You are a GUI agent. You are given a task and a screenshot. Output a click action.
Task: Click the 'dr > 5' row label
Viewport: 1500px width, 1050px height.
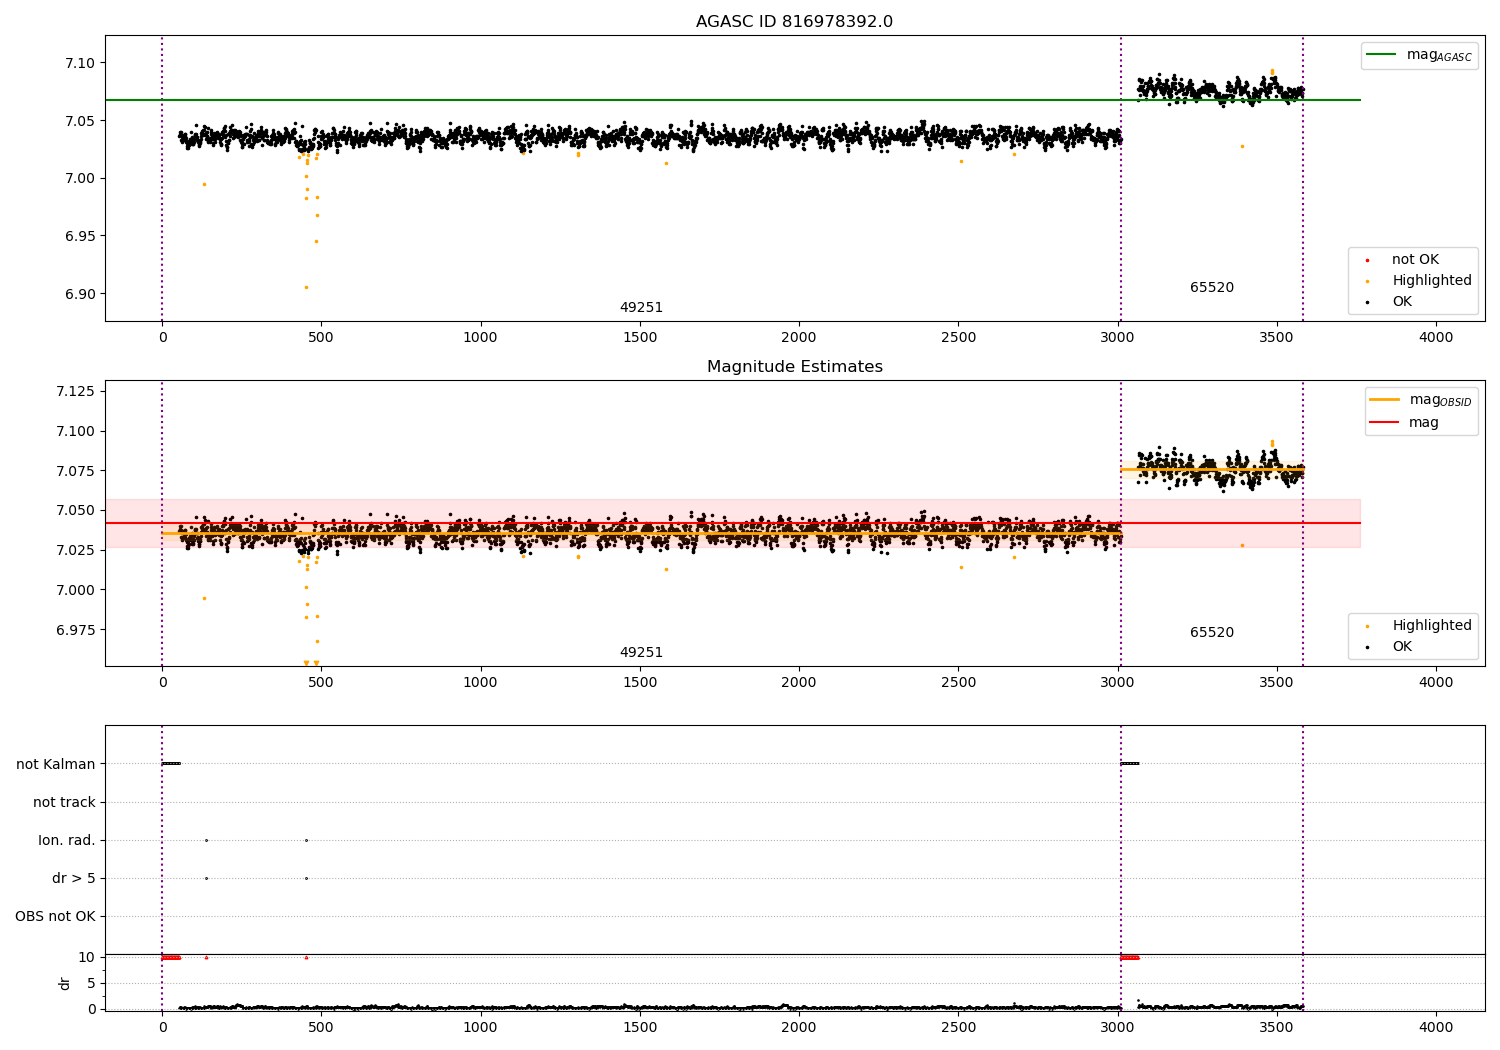click(74, 878)
